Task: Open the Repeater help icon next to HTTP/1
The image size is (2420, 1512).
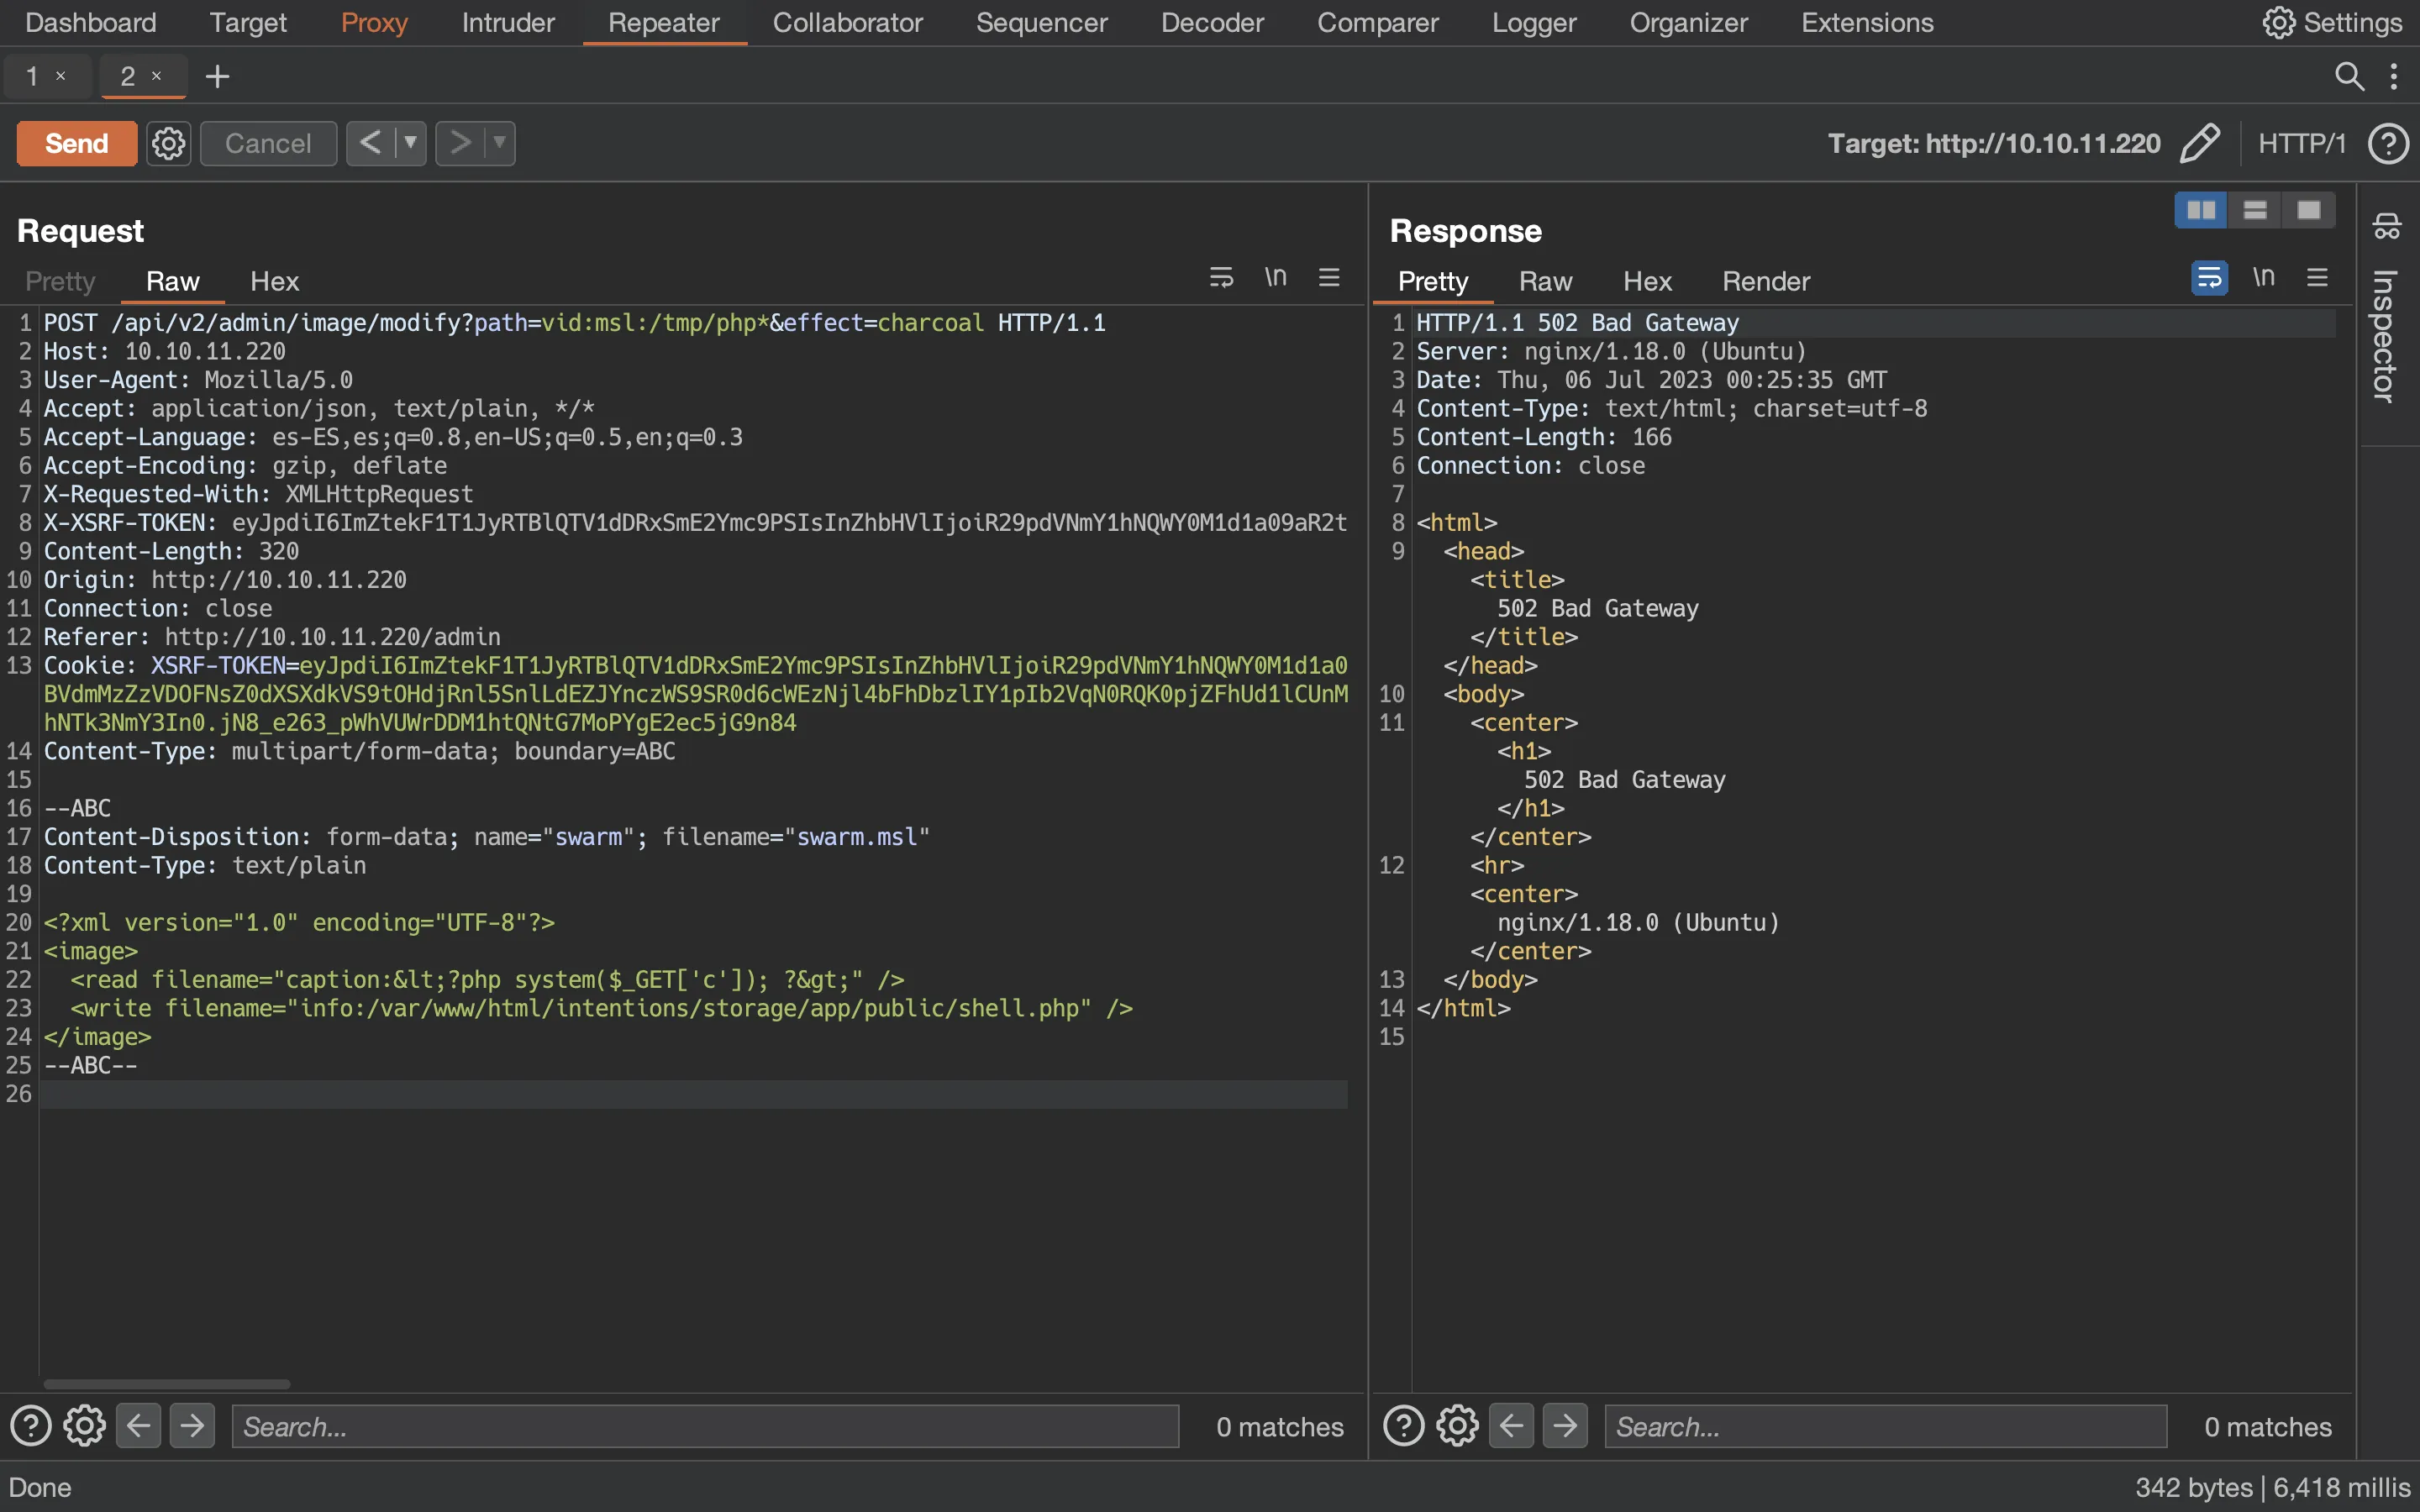Action: (x=2388, y=143)
